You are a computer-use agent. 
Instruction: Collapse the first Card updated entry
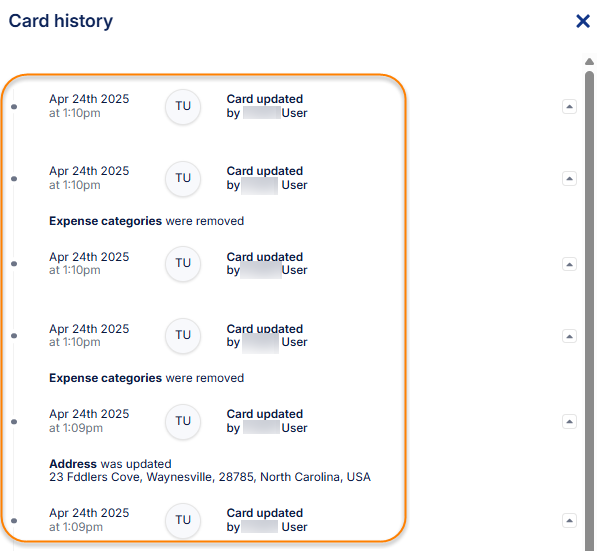click(569, 106)
